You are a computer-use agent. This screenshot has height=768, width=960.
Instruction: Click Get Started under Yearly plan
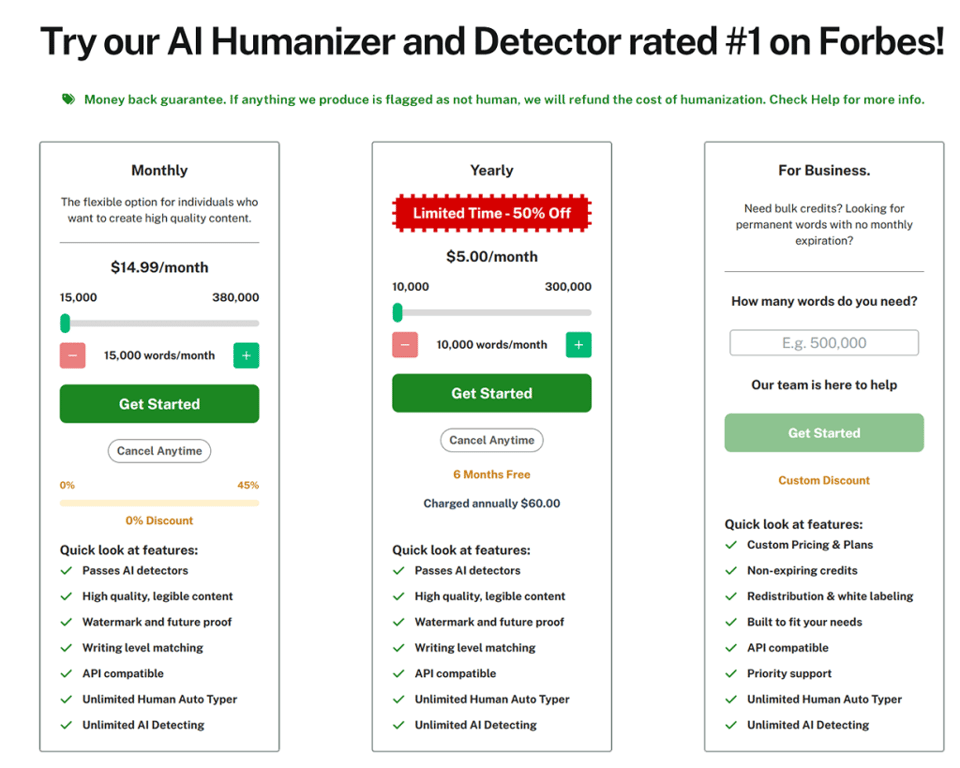(491, 393)
